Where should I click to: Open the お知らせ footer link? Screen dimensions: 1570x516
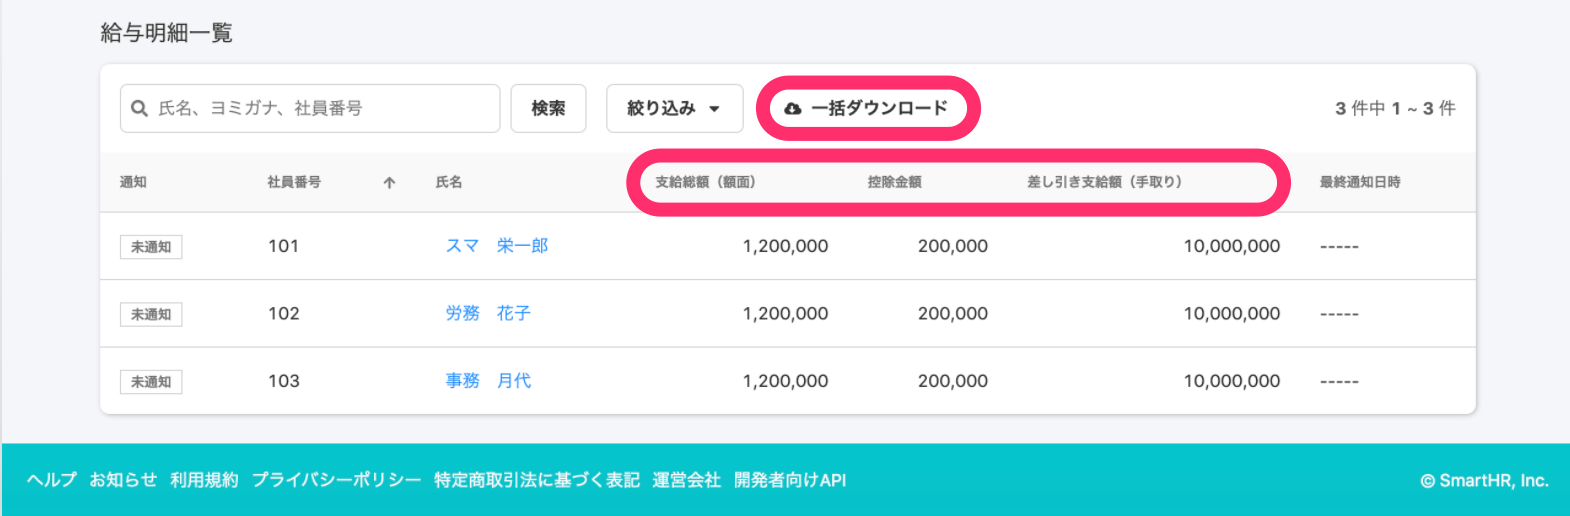[123, 480]
